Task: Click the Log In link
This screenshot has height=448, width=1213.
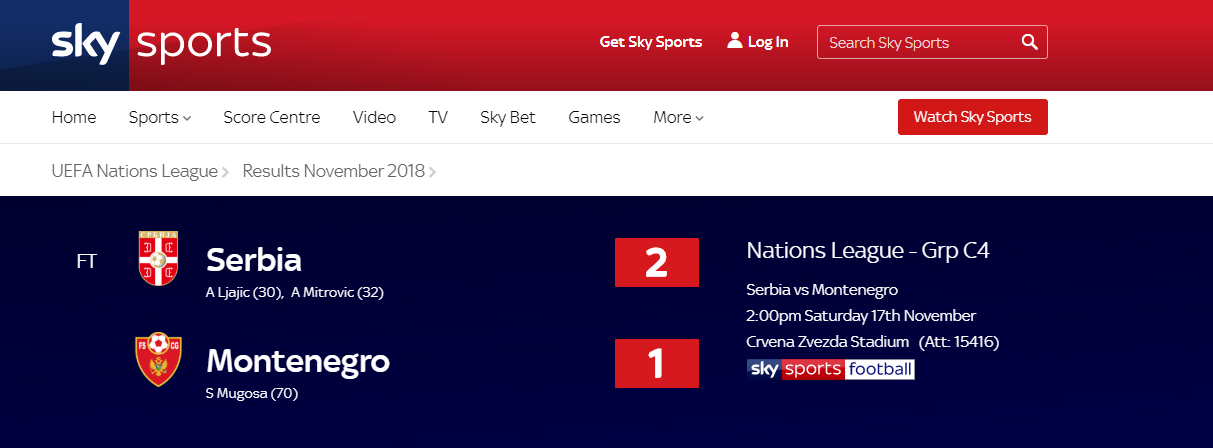Action: point(768,42)
